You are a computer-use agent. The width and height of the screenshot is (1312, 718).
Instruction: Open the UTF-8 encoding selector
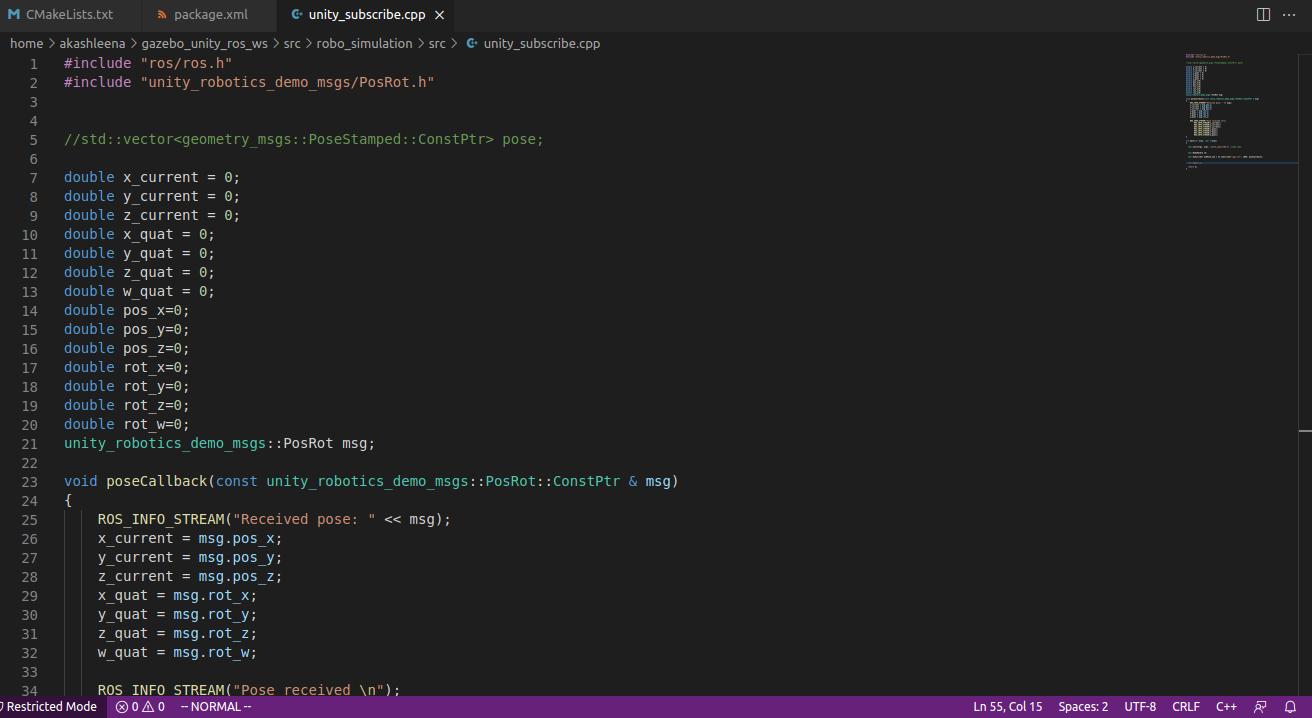(1140, 706)
